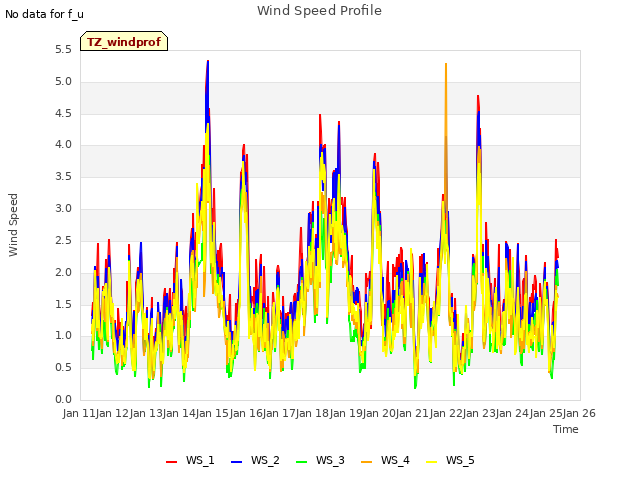Screen dimensions: 640x480
Task: Click the Time x-axis title
Action: [x=566, y=429]
